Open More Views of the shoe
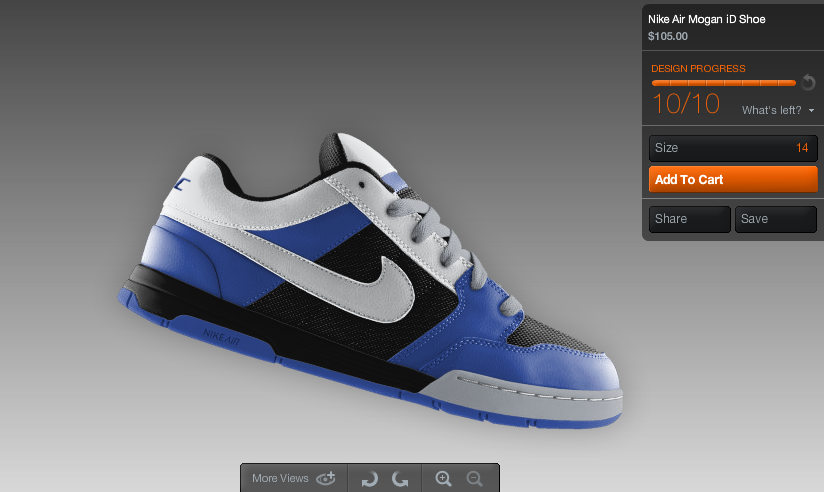The height and width of the screenshot is (492, 824). 294,478
